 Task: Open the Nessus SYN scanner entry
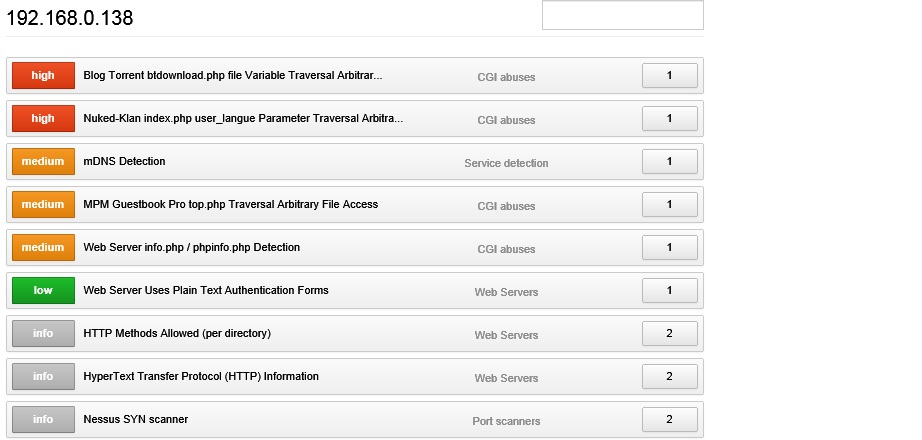click(135, 420)
